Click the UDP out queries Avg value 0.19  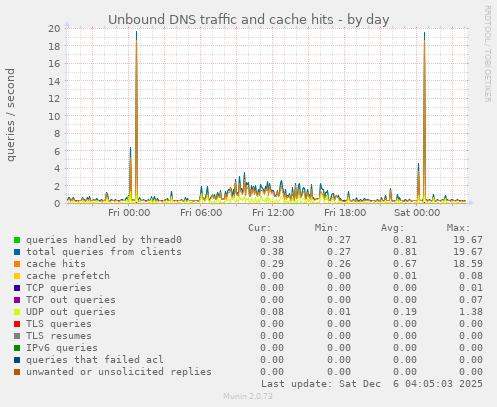click(405, 312)
